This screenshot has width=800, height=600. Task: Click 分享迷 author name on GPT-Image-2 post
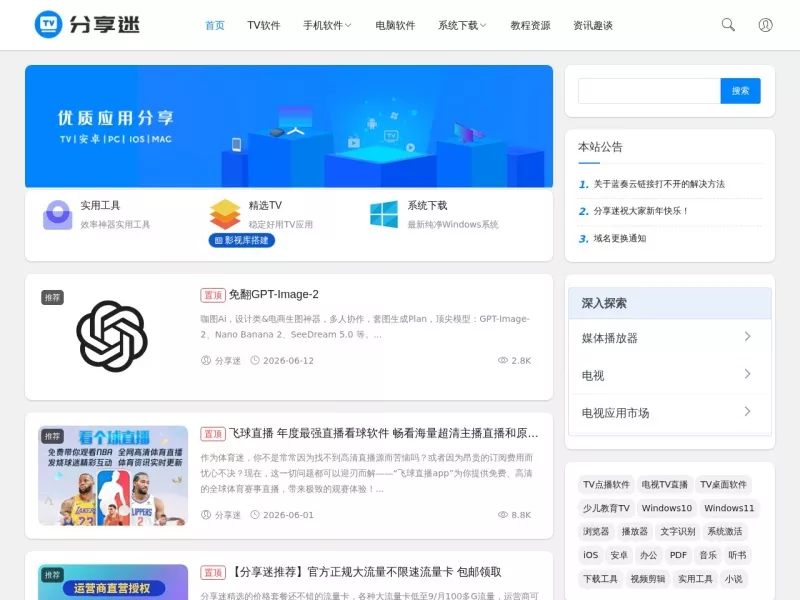pyautogui.click(x=228, y=361)
